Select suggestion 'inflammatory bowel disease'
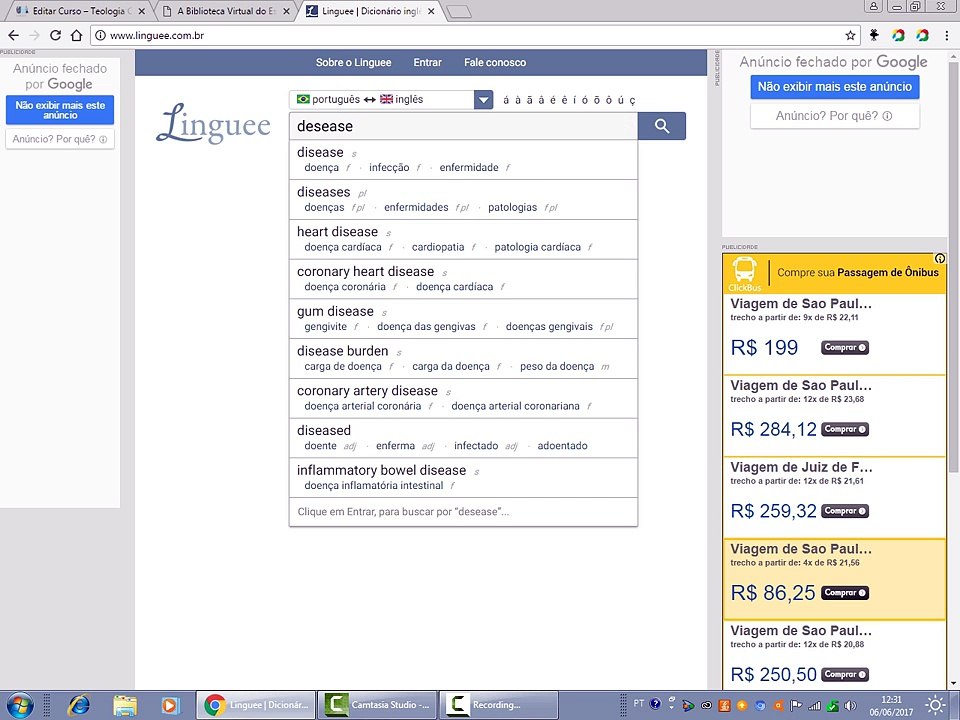The image size is (960, 720). click(463, 478)
